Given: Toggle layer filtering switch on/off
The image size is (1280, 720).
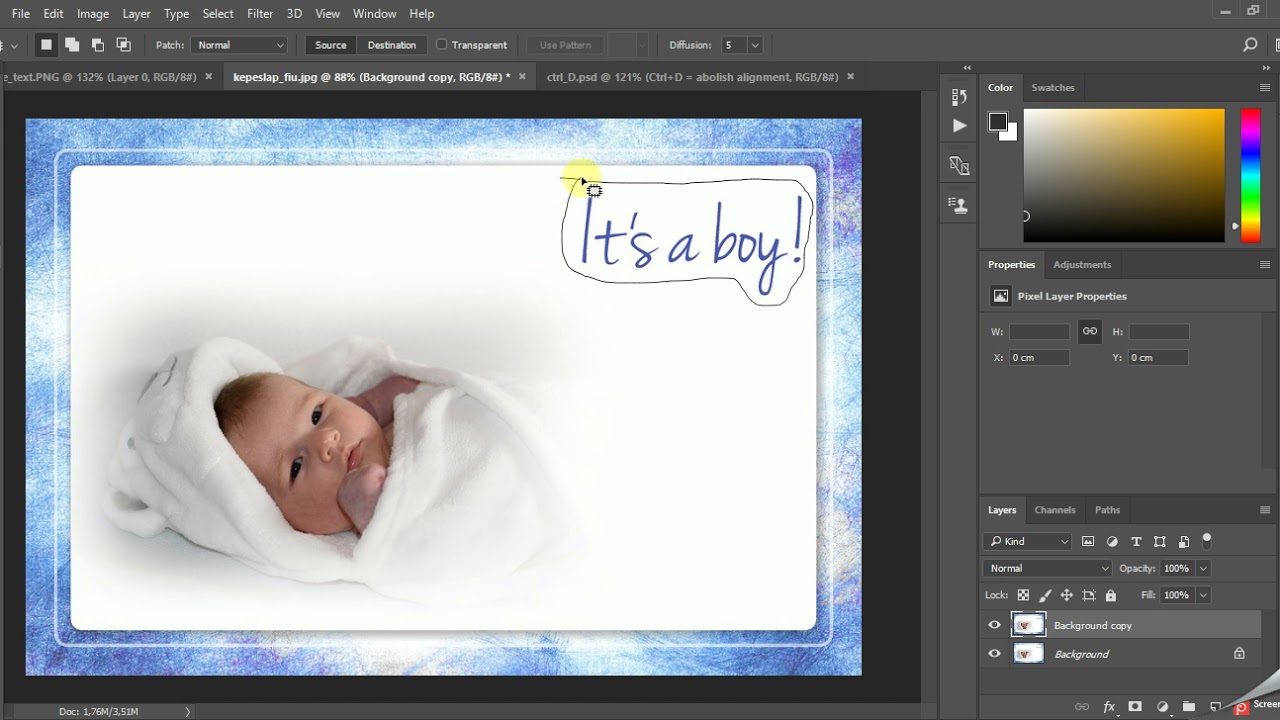Looking at the screenshot, I should (1207, 540).
